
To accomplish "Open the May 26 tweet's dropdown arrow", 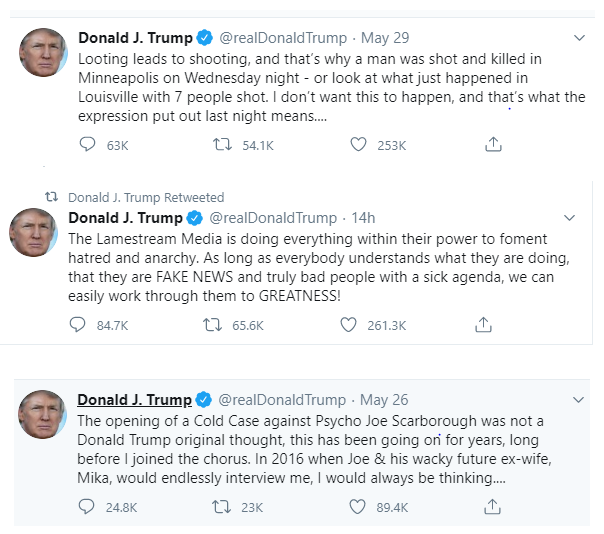I will pyautogui.click(x=579, y=400).
